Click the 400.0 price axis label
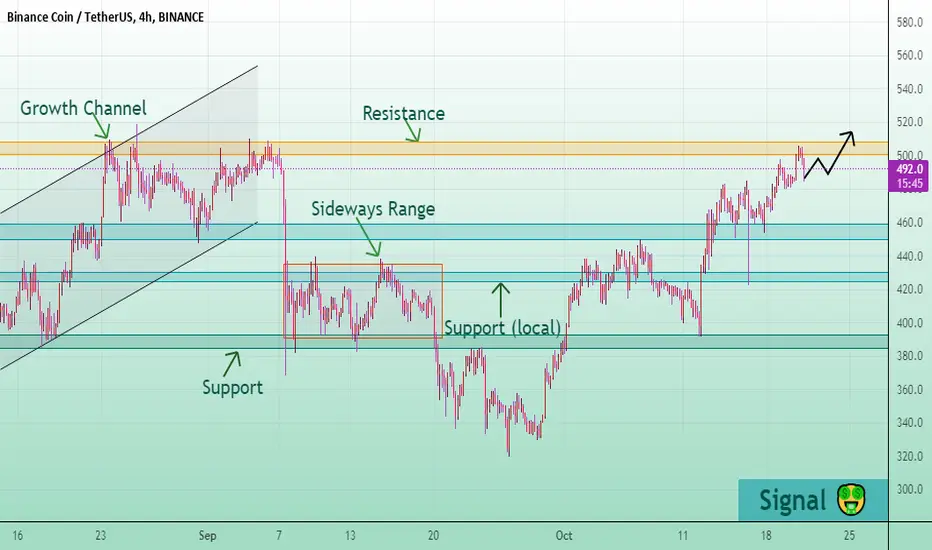The image size is (932, 550). pos(909,323)
